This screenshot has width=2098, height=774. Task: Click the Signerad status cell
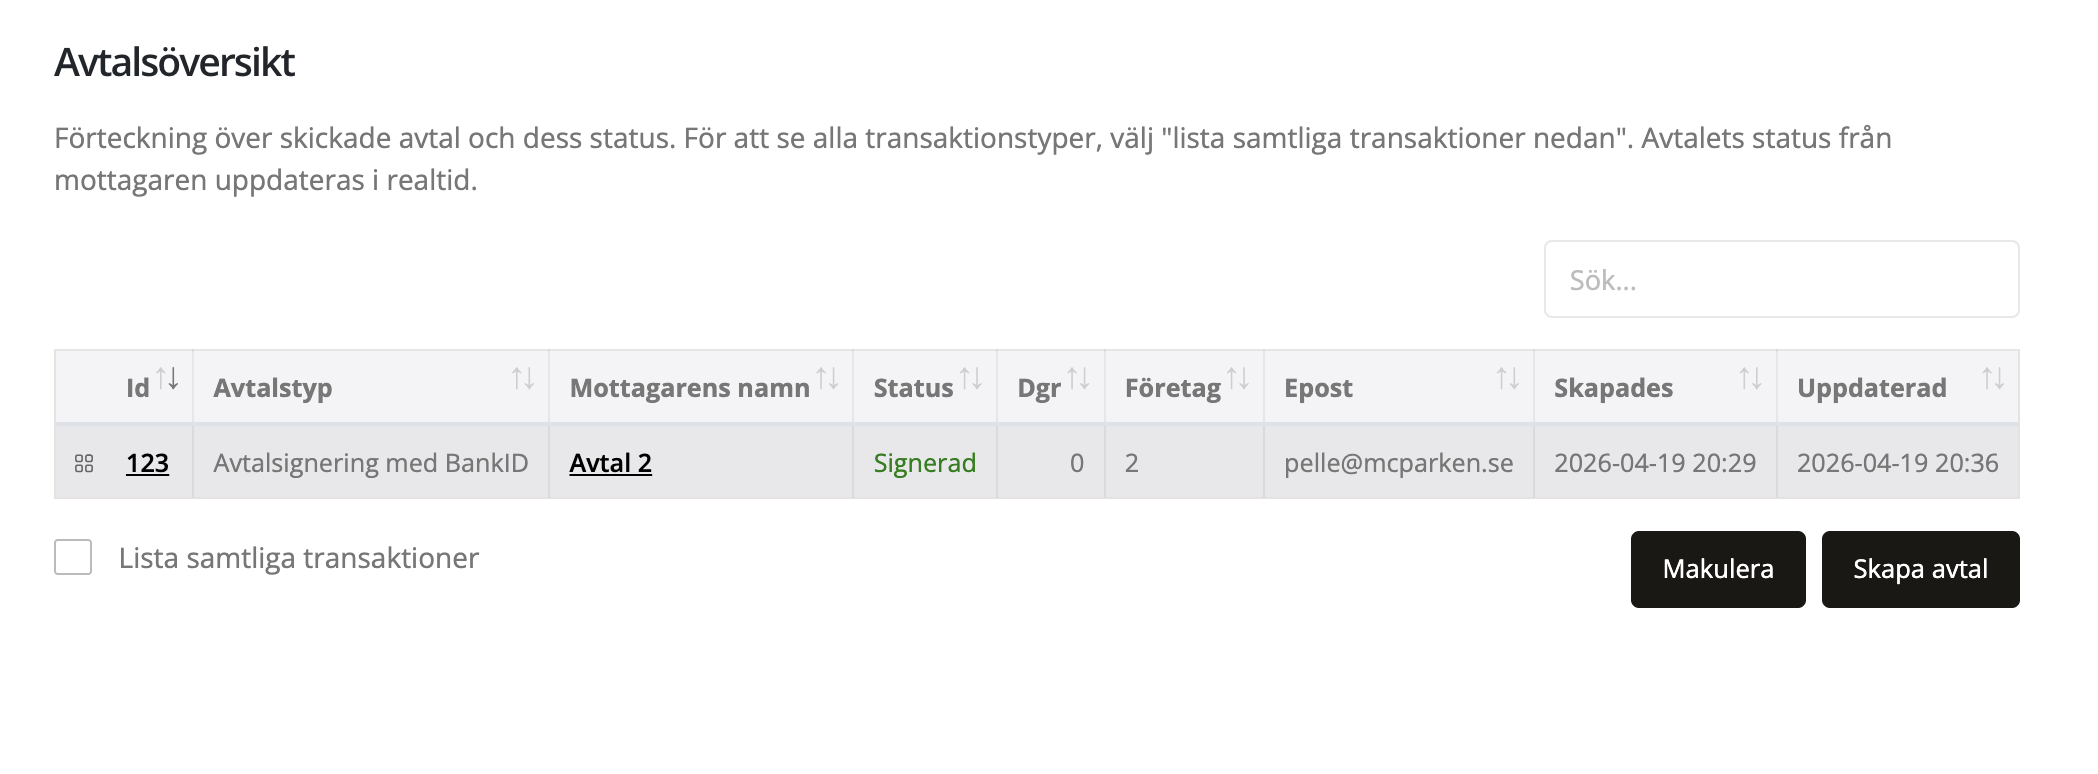[x=924, y=463]
